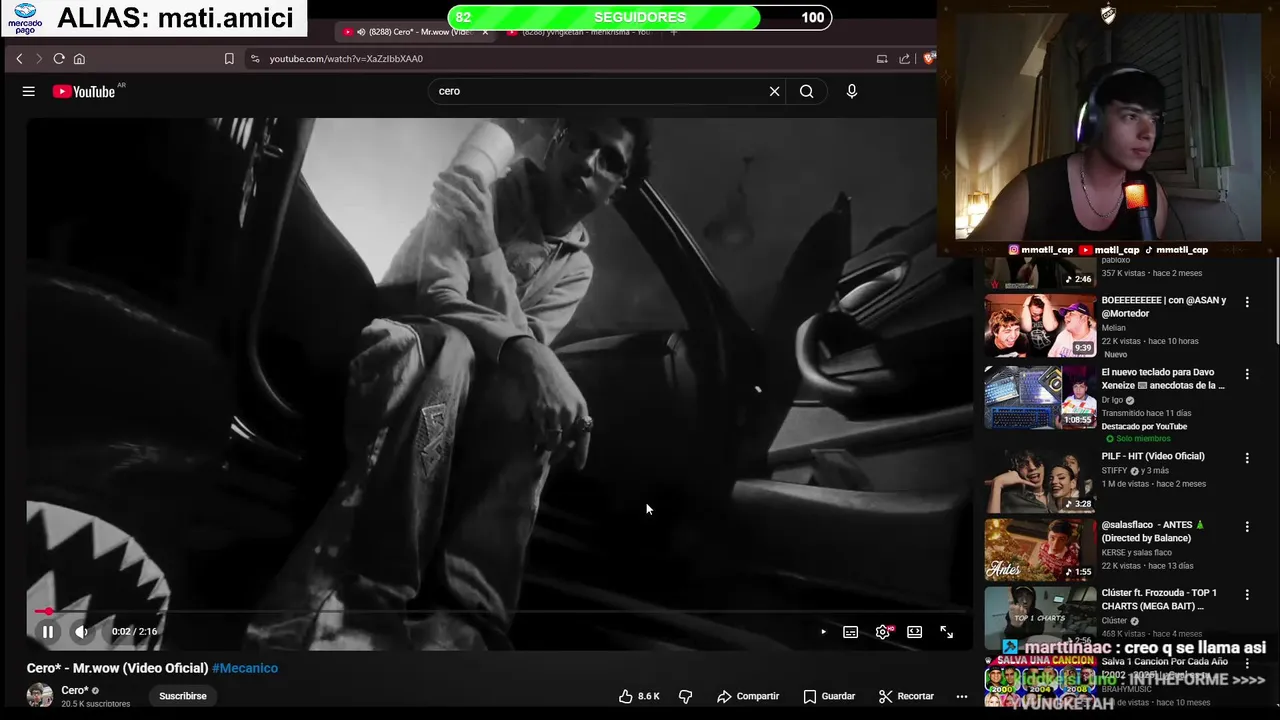Seek using the red video progress bar

click(x=498, y=610)
